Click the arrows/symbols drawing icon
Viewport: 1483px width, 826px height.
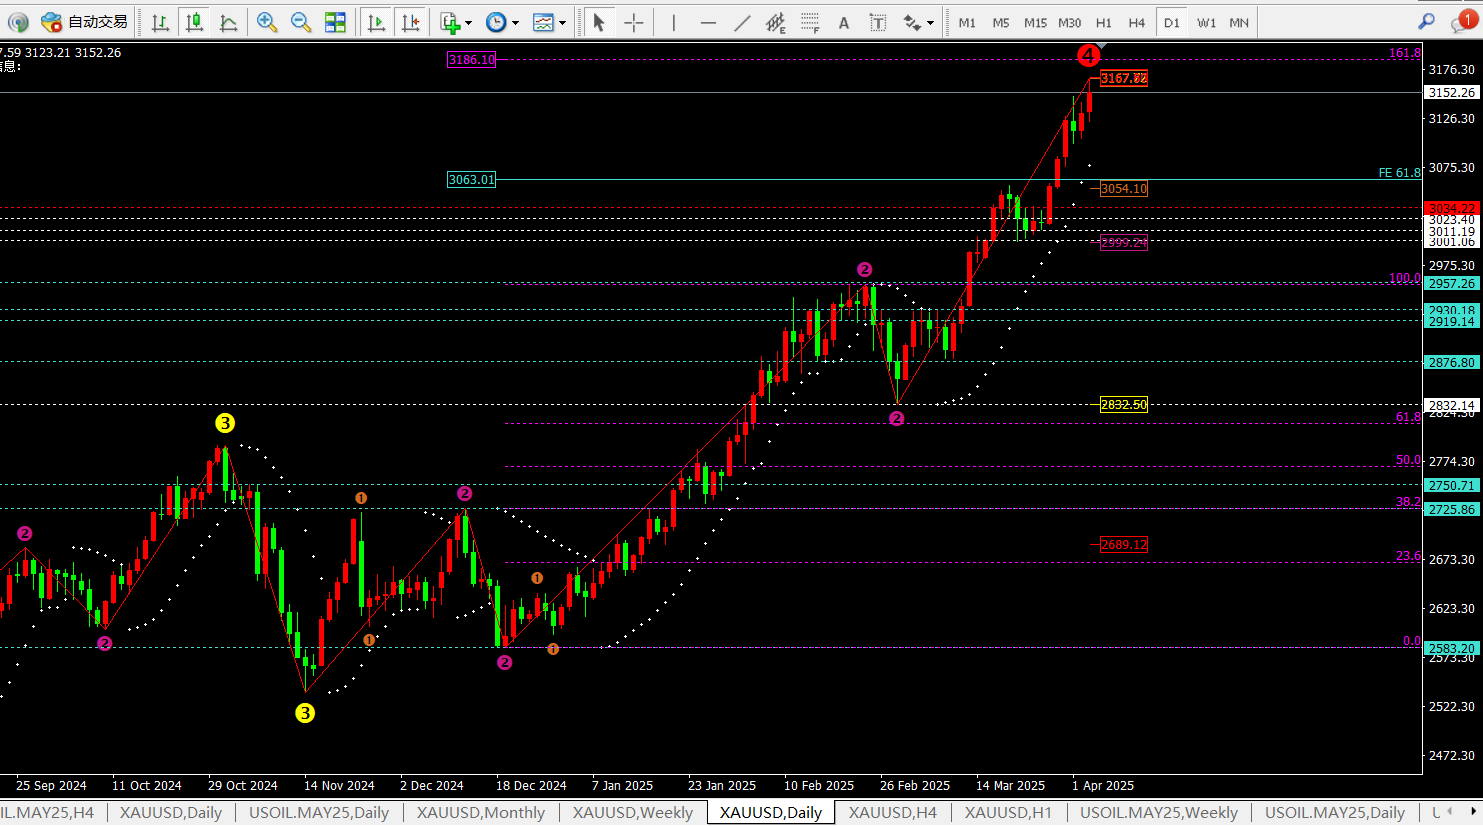pos(912,22)
